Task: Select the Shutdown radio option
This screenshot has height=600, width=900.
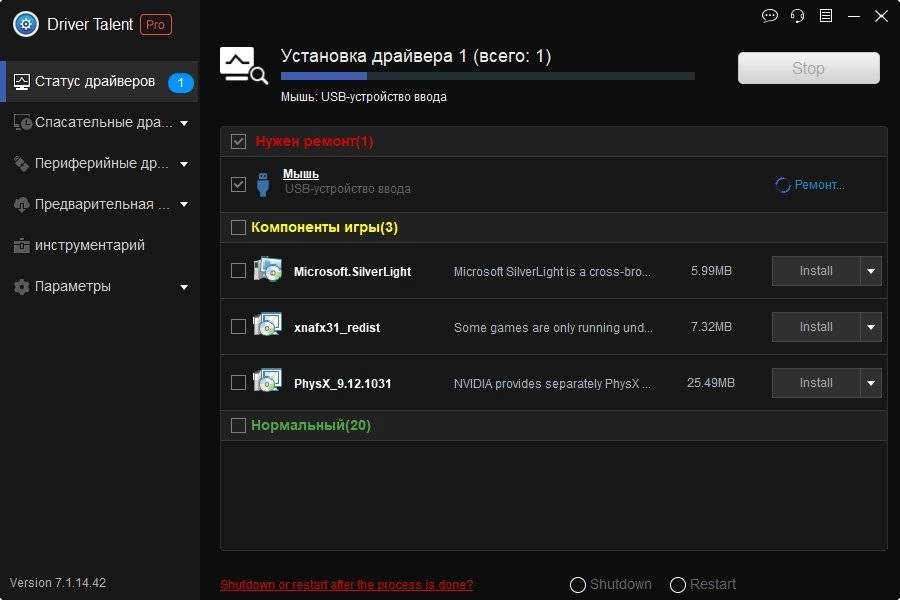Action: click(x=577, y=584)
